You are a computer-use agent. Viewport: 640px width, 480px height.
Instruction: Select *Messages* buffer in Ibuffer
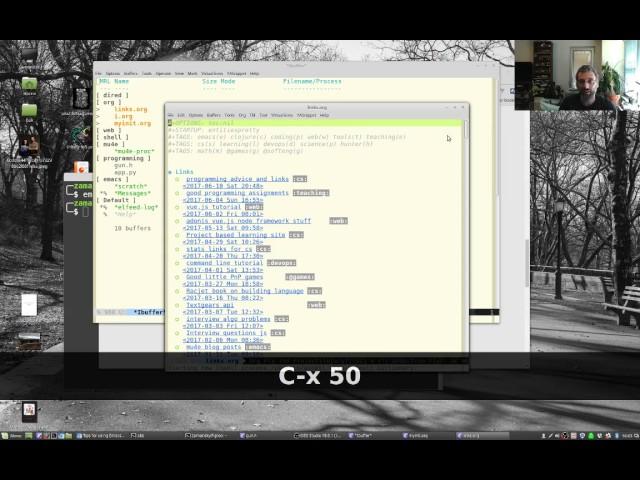pyautogui.click(x=132, y=193)
